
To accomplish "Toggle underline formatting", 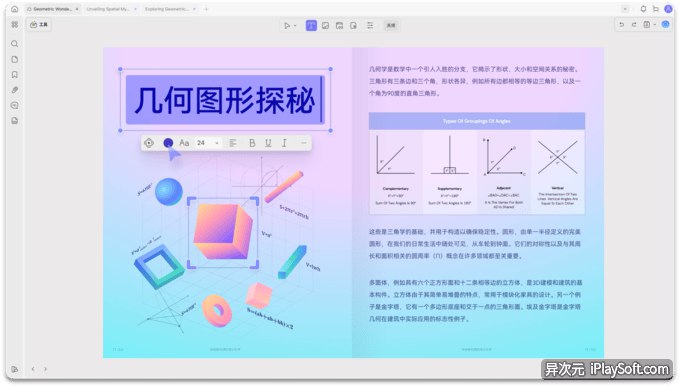I will click(268, 143).
